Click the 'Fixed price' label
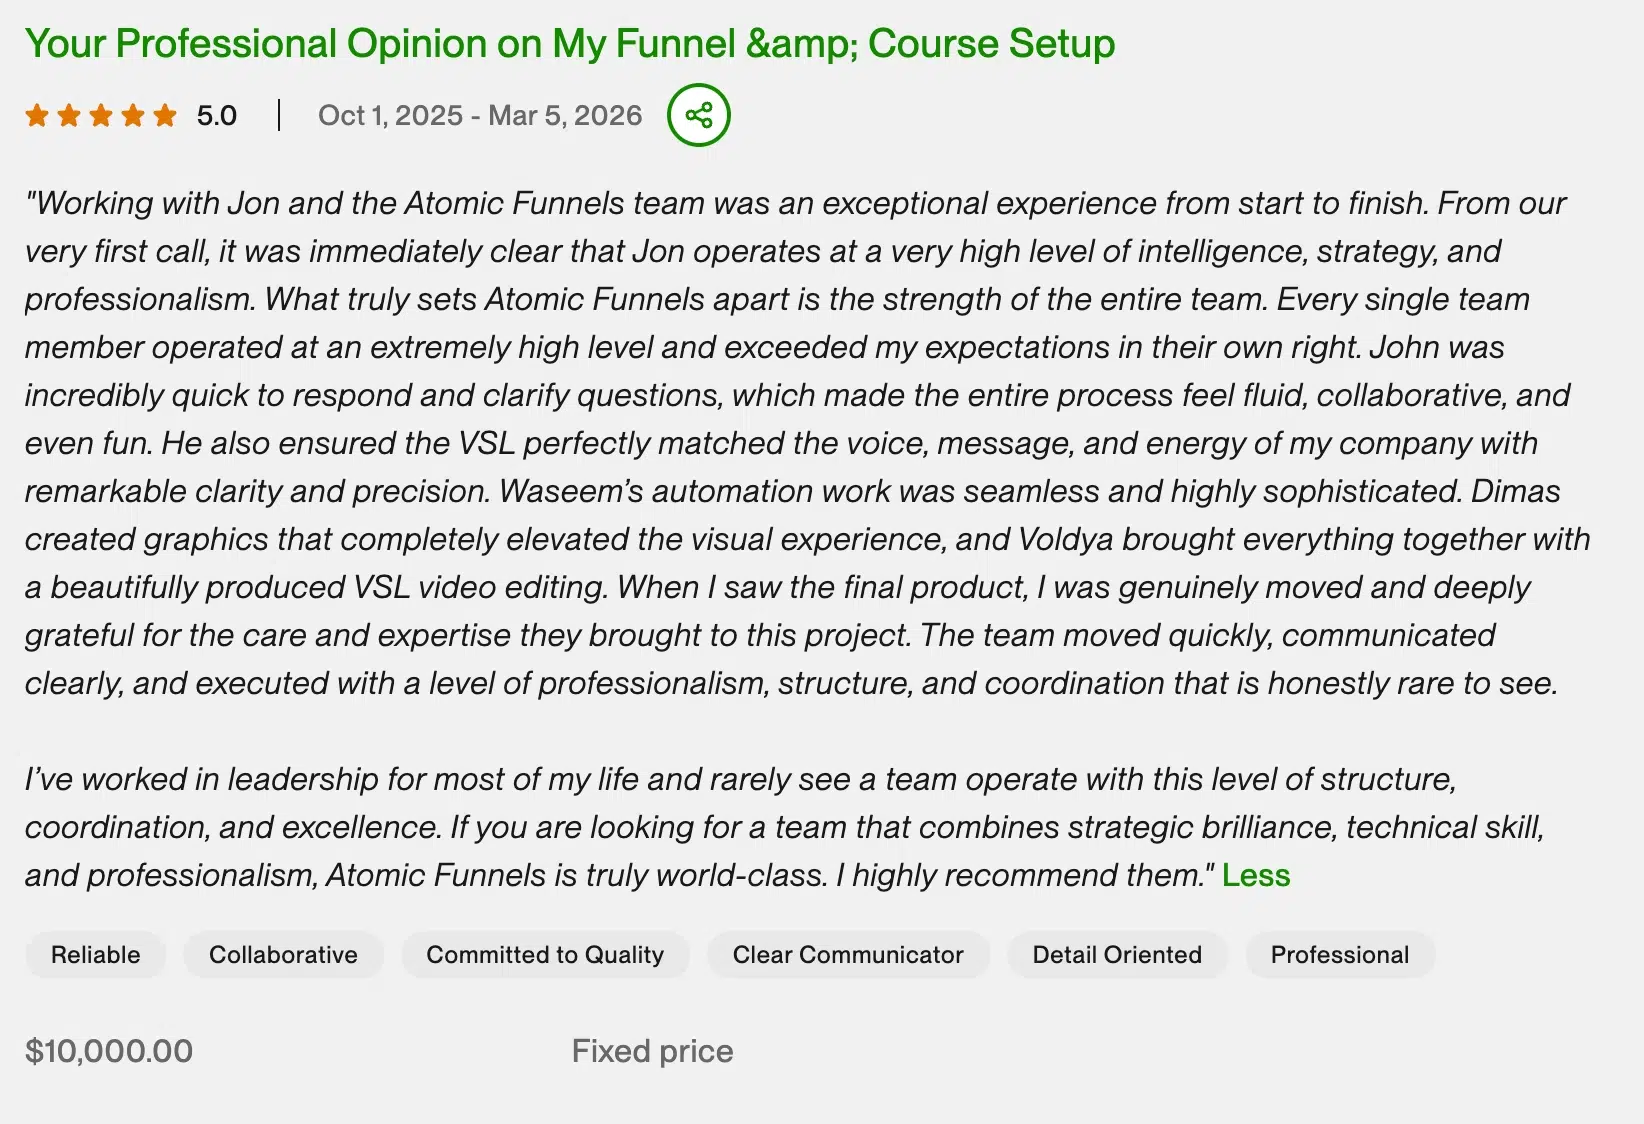Screen dimensions: 1644x1124 [x=651, y=1051]
